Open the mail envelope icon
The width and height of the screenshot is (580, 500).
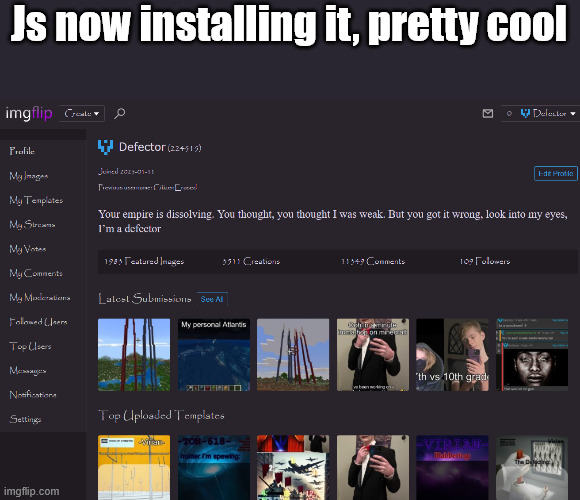point(488,113)
